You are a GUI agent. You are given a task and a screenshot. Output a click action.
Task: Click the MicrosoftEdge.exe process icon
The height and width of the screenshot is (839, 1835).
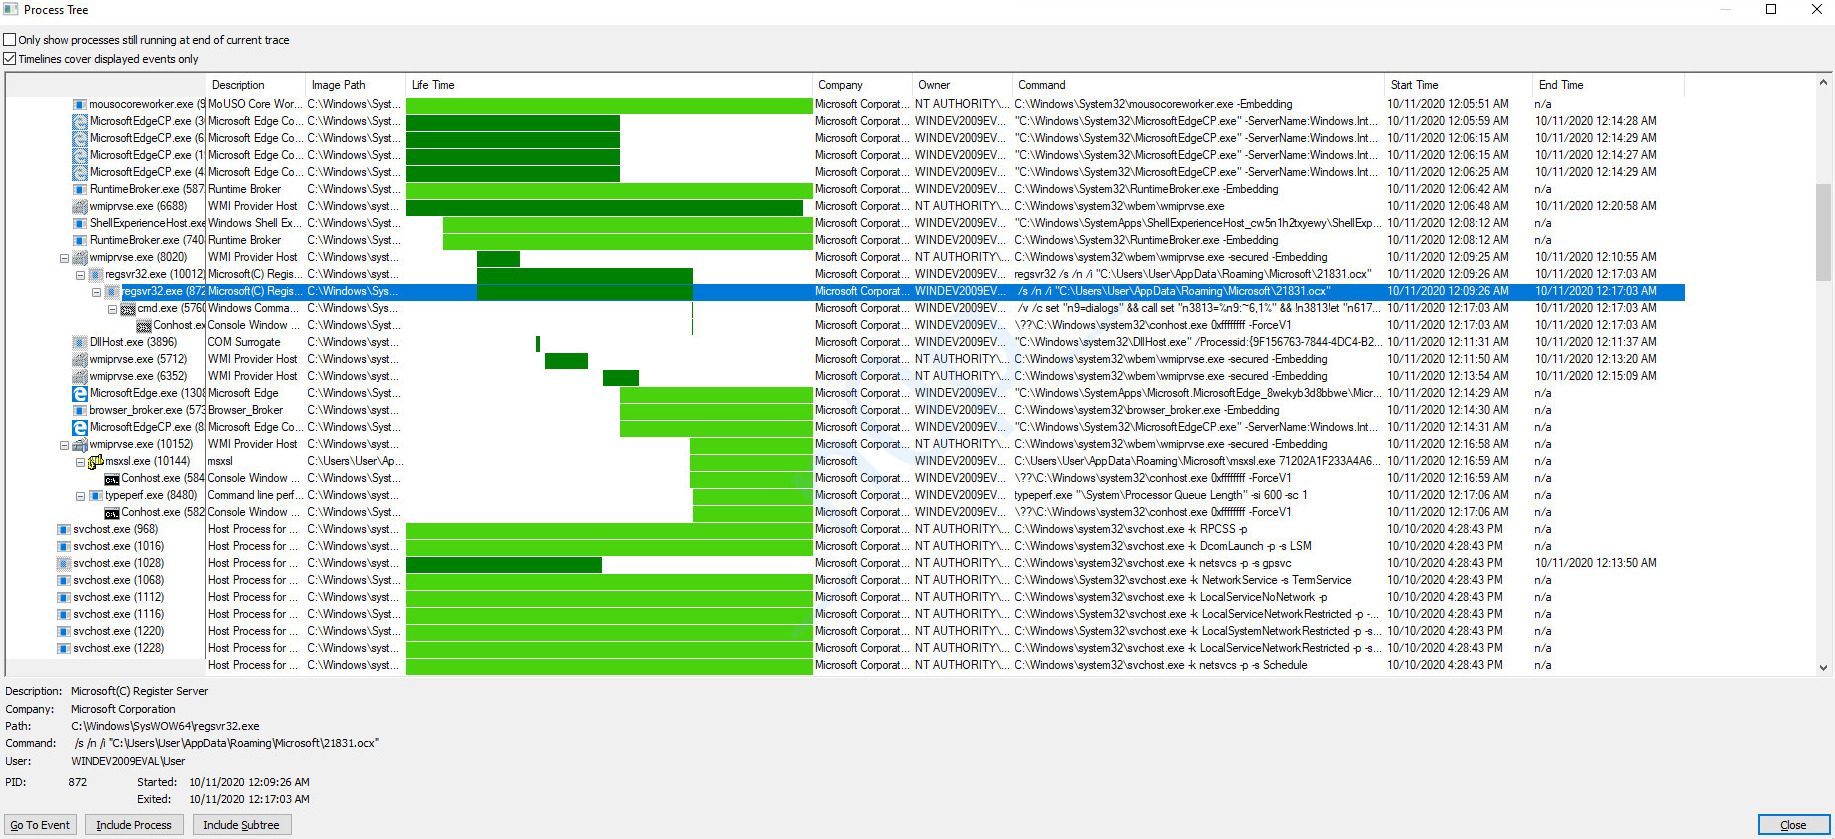pyautogui.click(x=80, y=394)
